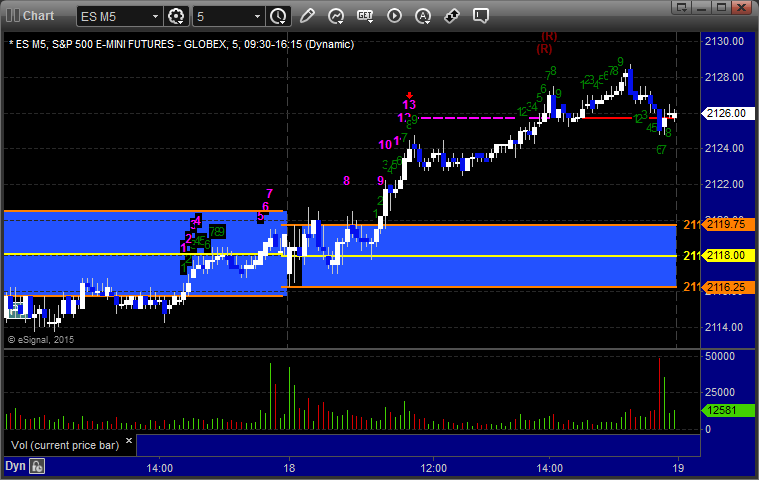Click the orange 2116.25 price label
Image resolution: width=759 pixels, height=480 pixels.
(729, 287)
